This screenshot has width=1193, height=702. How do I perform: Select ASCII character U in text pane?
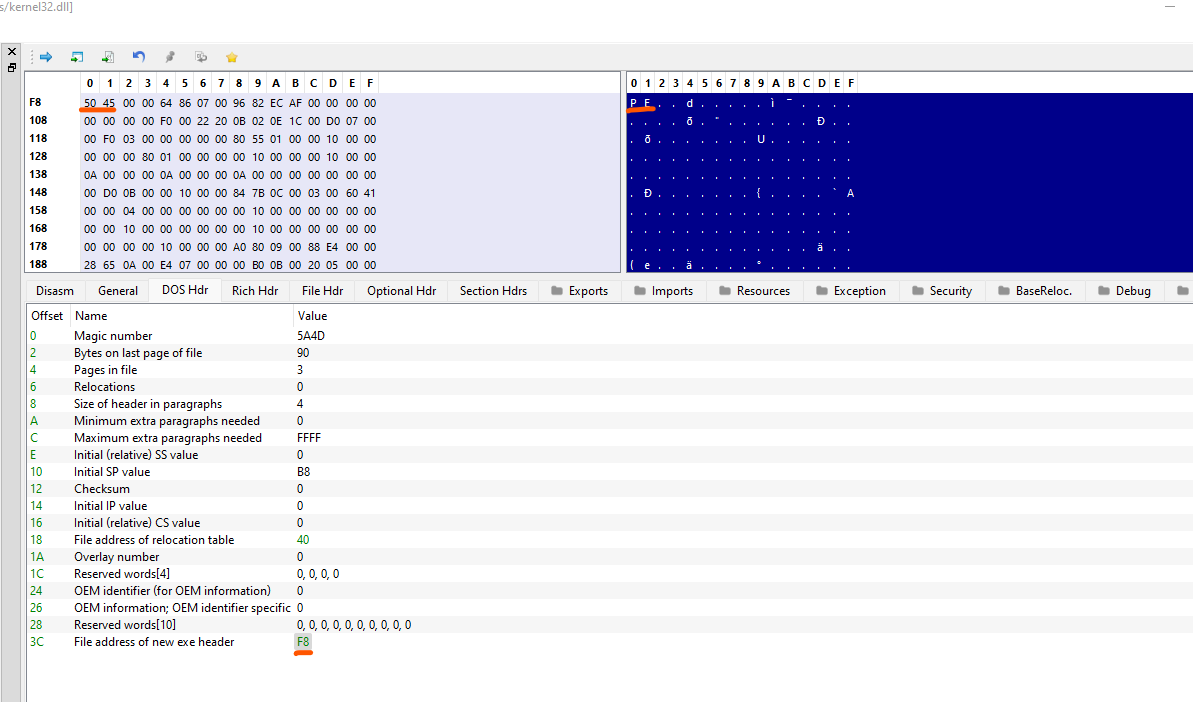coord(761,139)
